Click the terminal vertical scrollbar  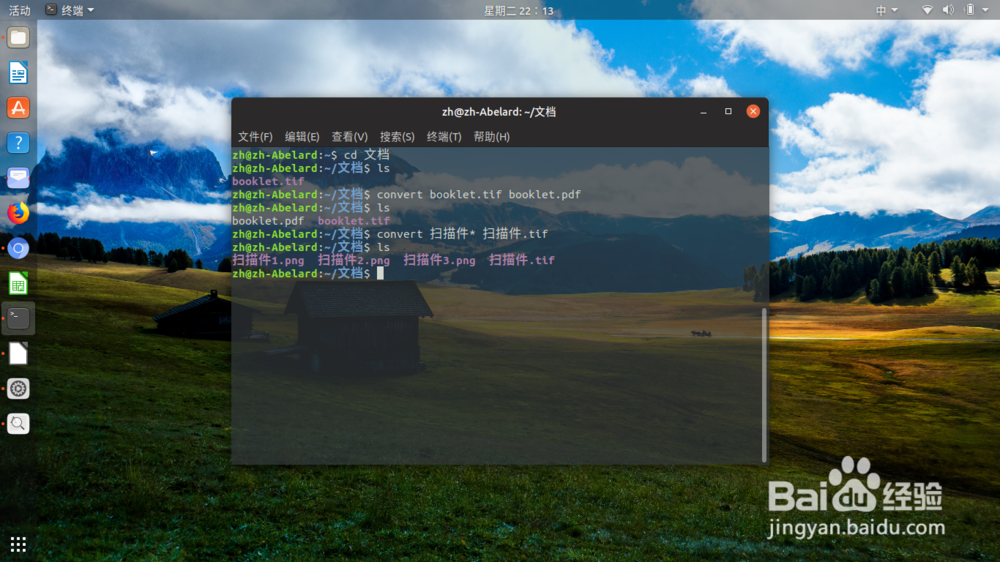(x=764, y=385)
